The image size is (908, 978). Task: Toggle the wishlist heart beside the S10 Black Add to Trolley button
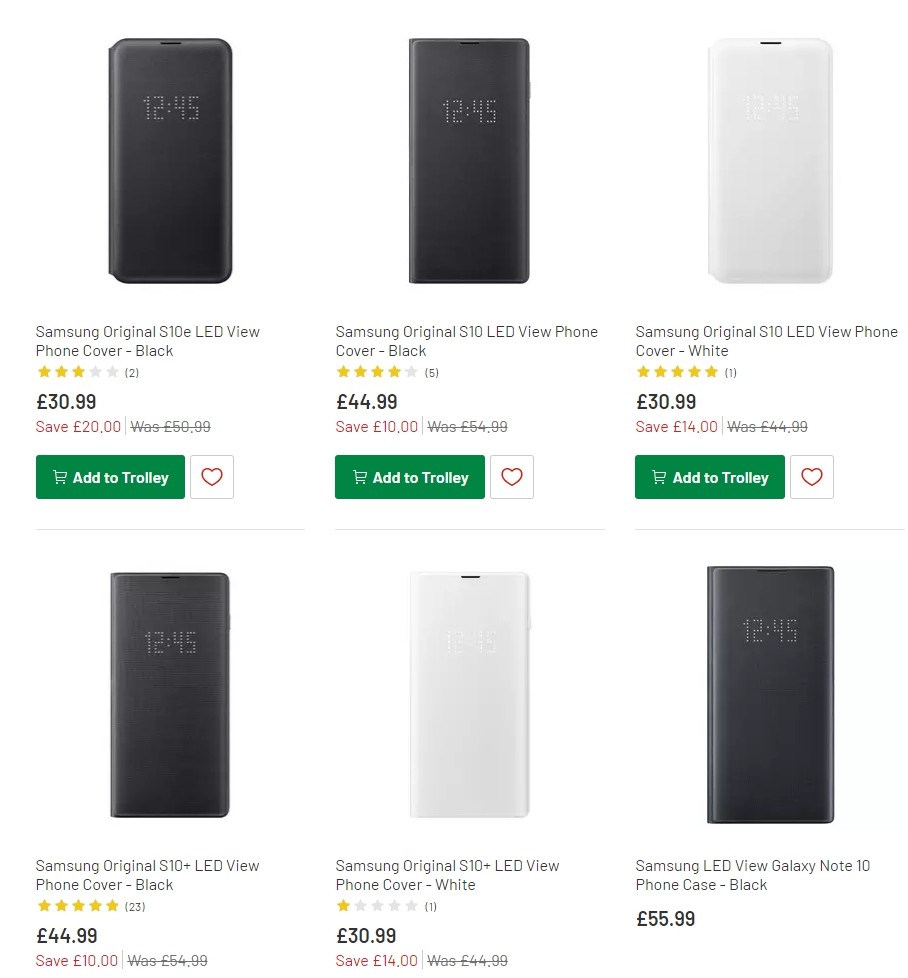pyautogui.click(x=512, y=477)
